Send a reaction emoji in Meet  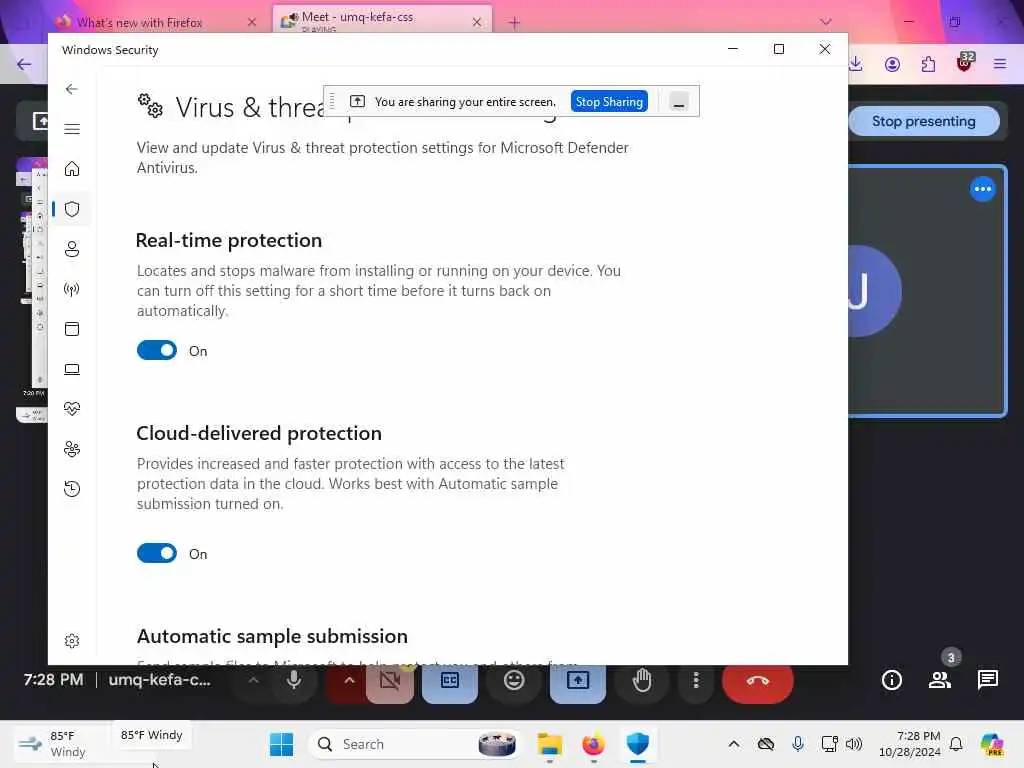(x=514, y=680)
